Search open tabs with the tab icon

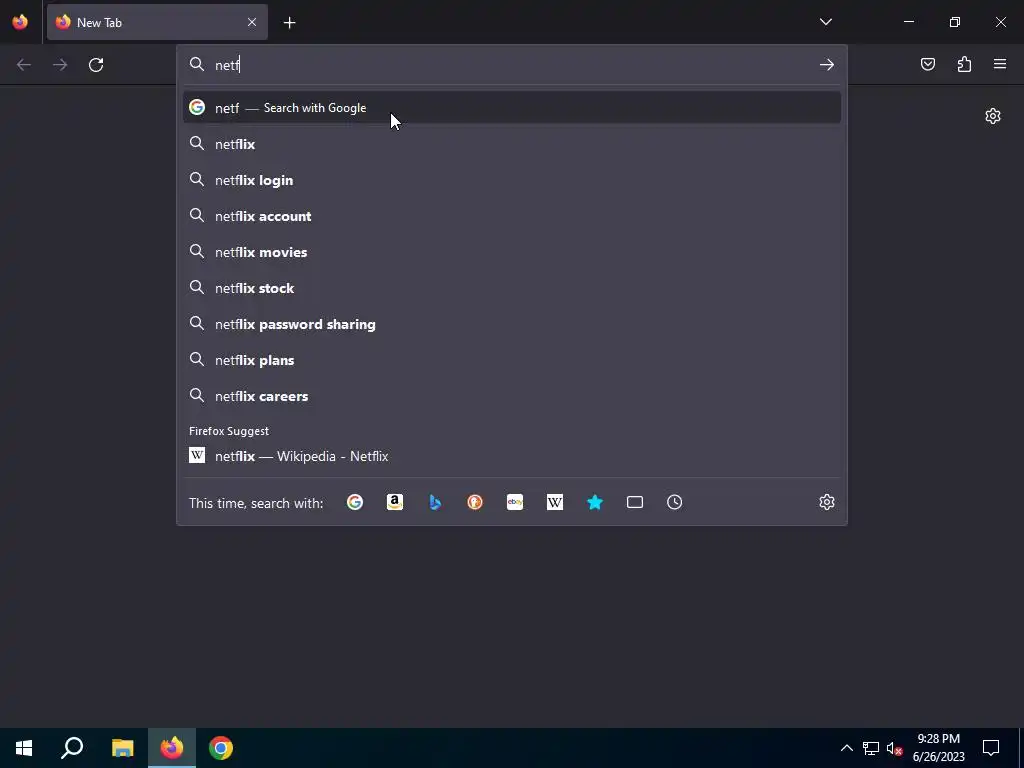[x=635, y=502]
